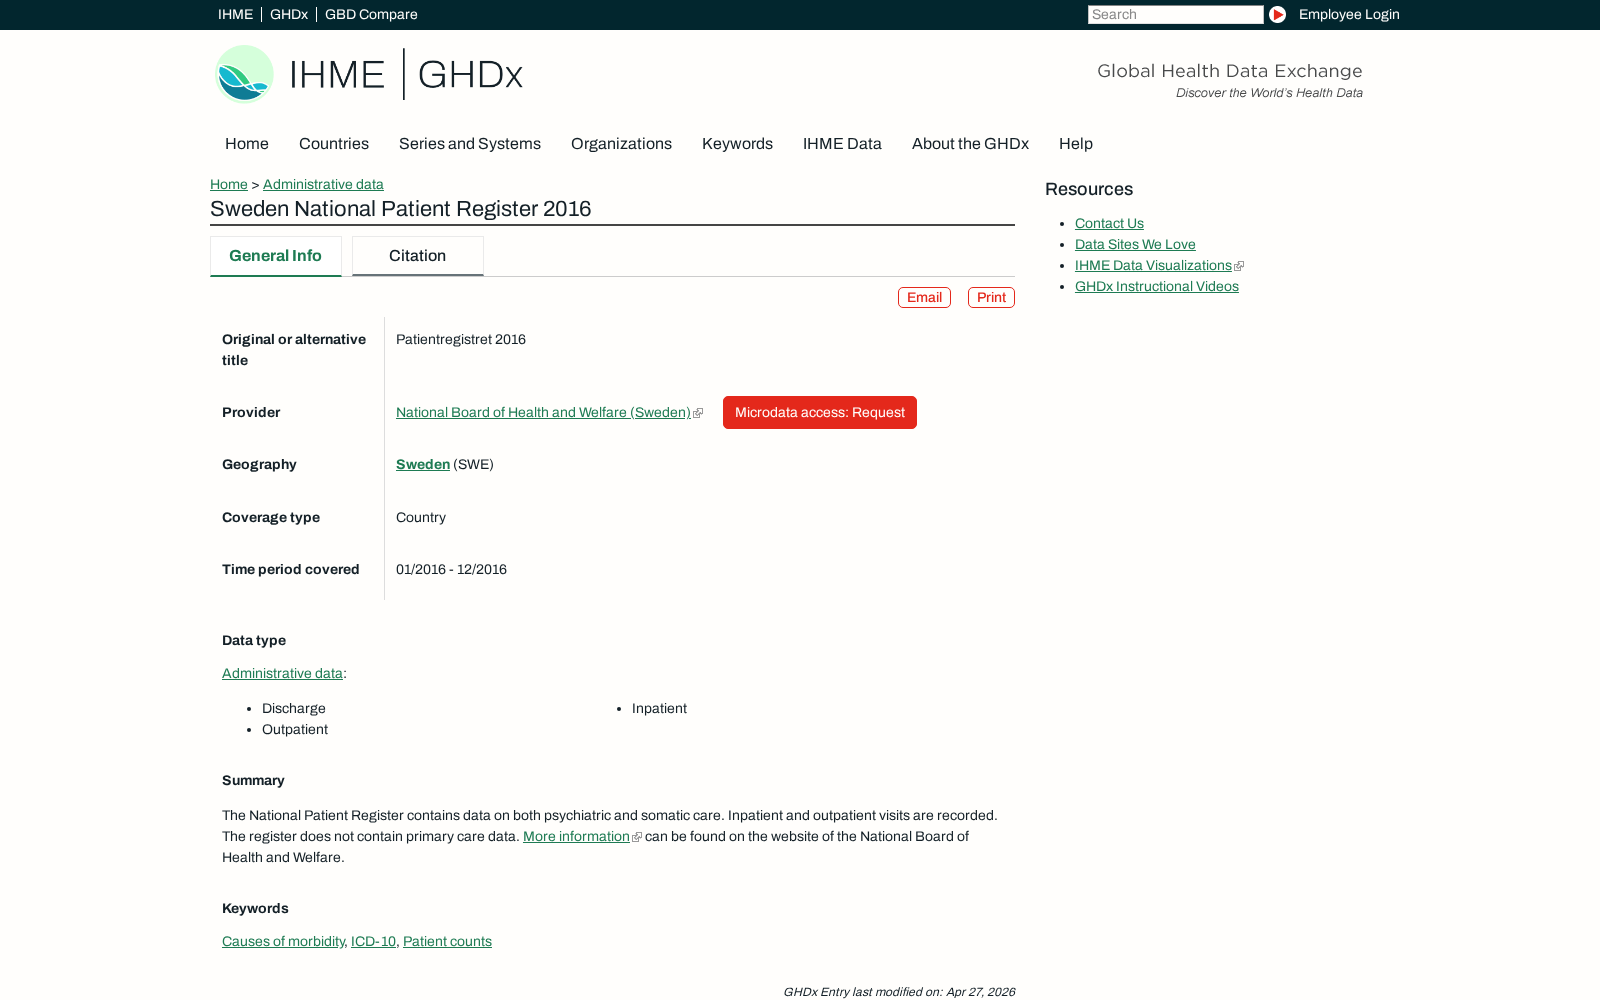Click the Country coverage type value
The image size is (1600, 1000).
point(421,517)
